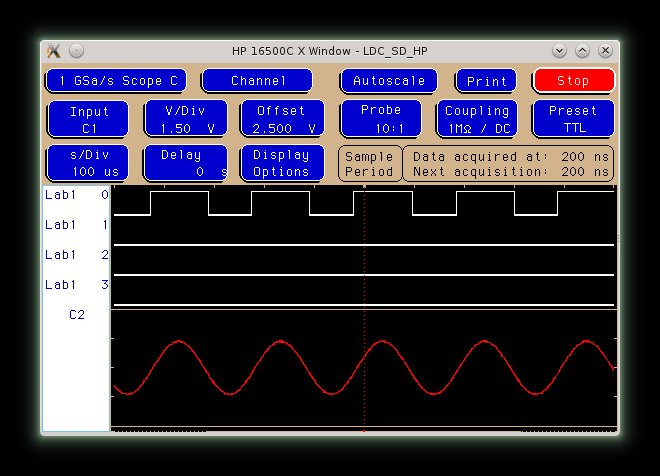Screen dimensions: 660x476
Task: Adjust the V/Div 1.50 V field
Action: pyautogui.click(x=186, y=119)
